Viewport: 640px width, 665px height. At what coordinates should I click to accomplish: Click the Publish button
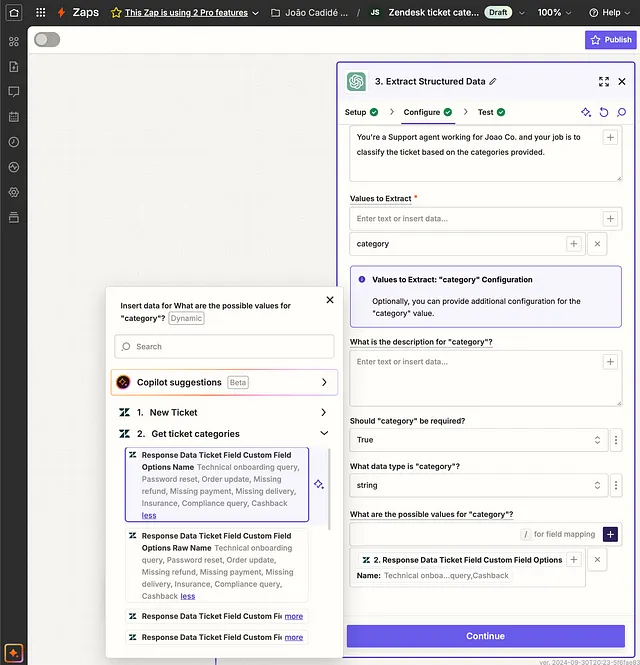[x=611, y=40]
